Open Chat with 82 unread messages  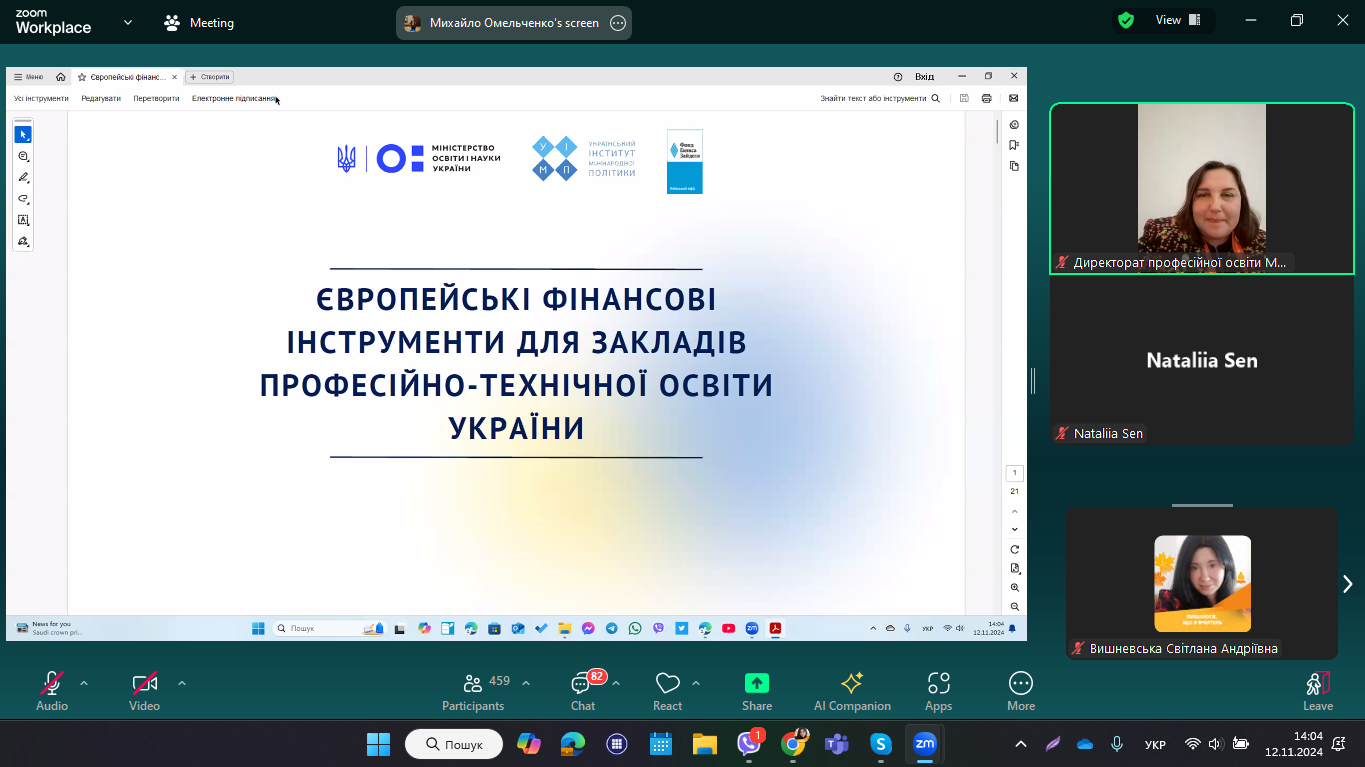[x=582, y=690]
